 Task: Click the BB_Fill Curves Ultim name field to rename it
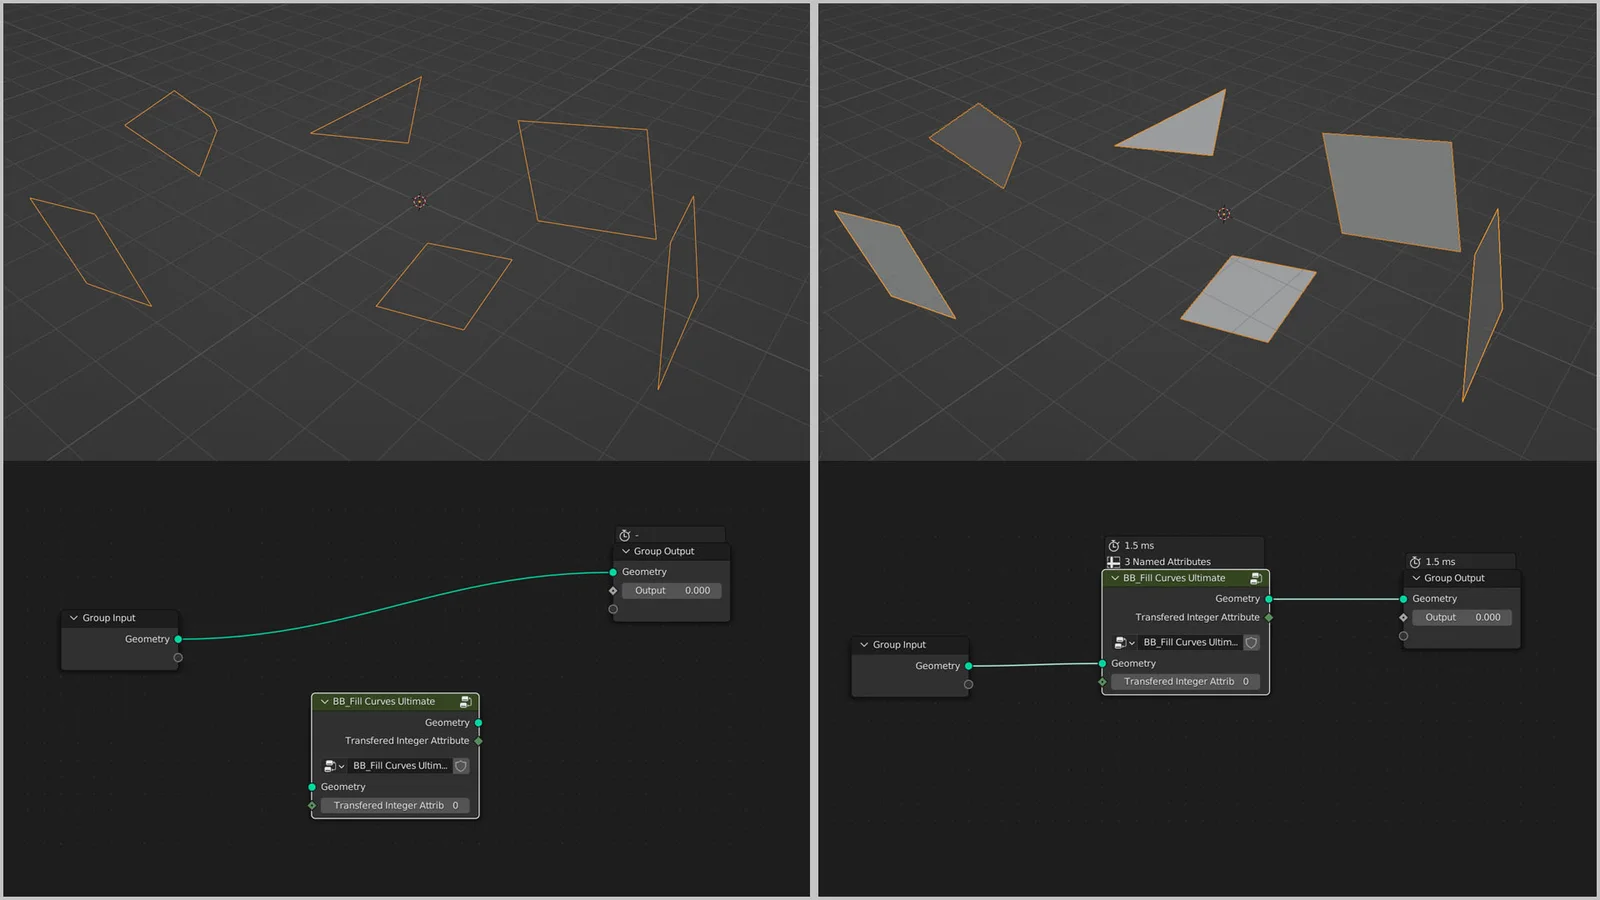(400, 765)
